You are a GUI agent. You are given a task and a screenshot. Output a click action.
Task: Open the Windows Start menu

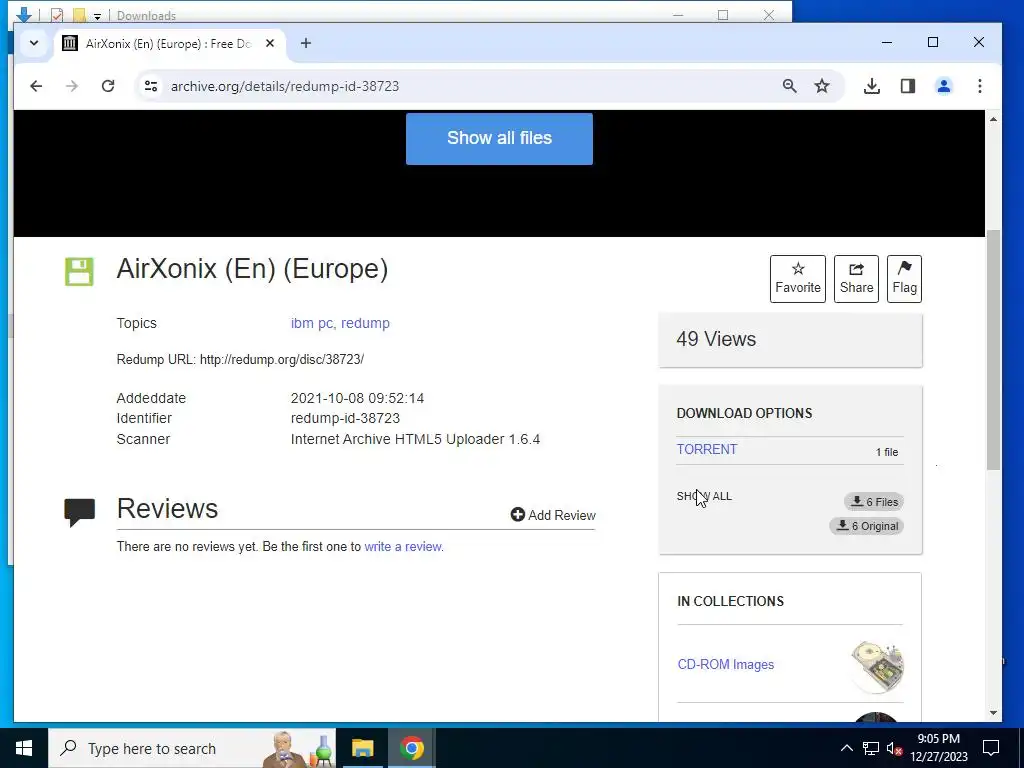[24, 748]
